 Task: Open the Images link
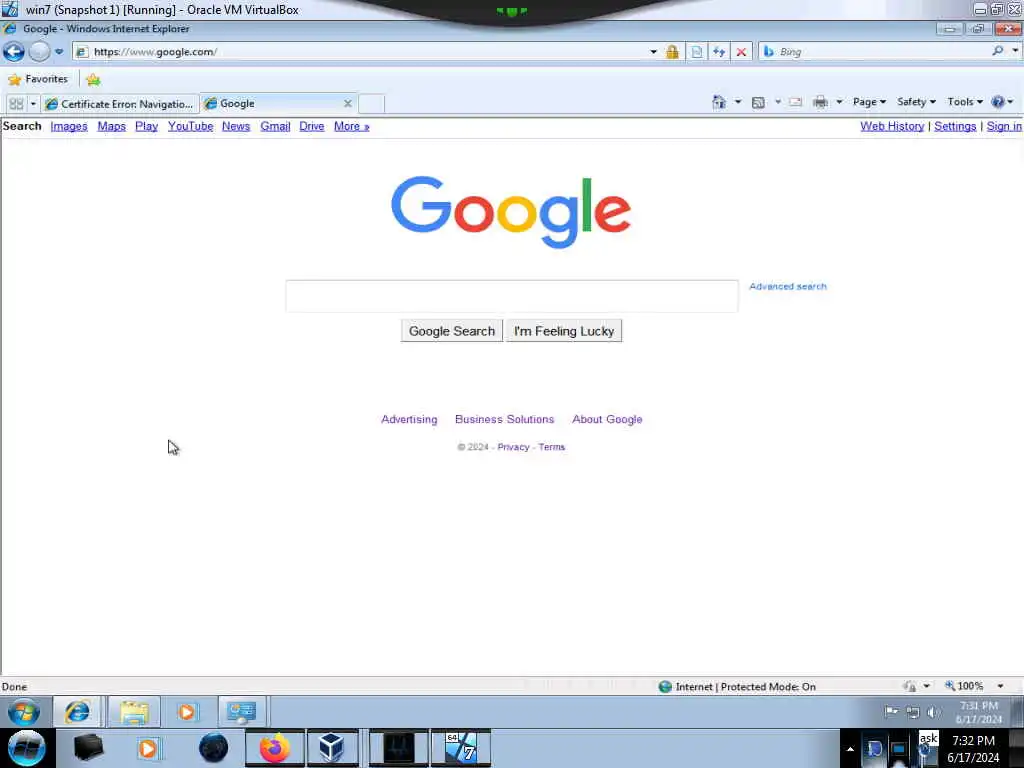pyautogui.click(x=69, y=126)
